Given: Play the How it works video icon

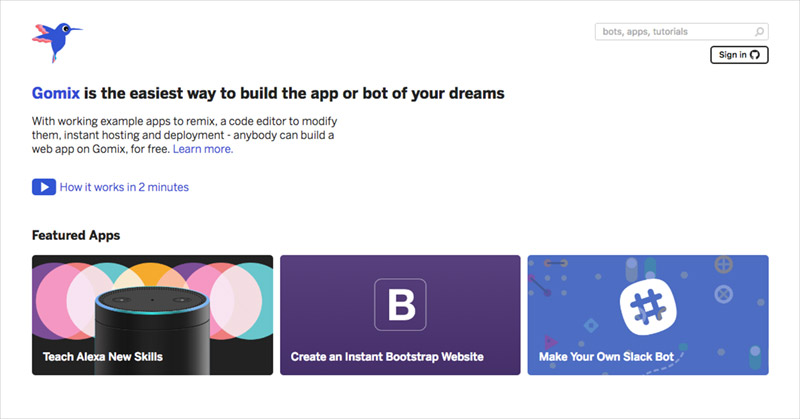Looking at the screenshot, I should (44, 187).
